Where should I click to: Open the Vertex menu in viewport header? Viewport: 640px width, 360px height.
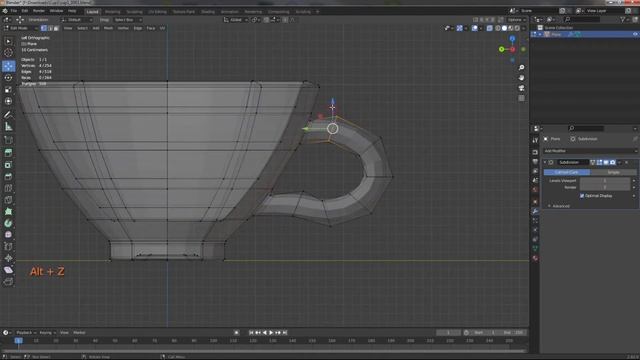pyautogui.click(x=123, y=28)
